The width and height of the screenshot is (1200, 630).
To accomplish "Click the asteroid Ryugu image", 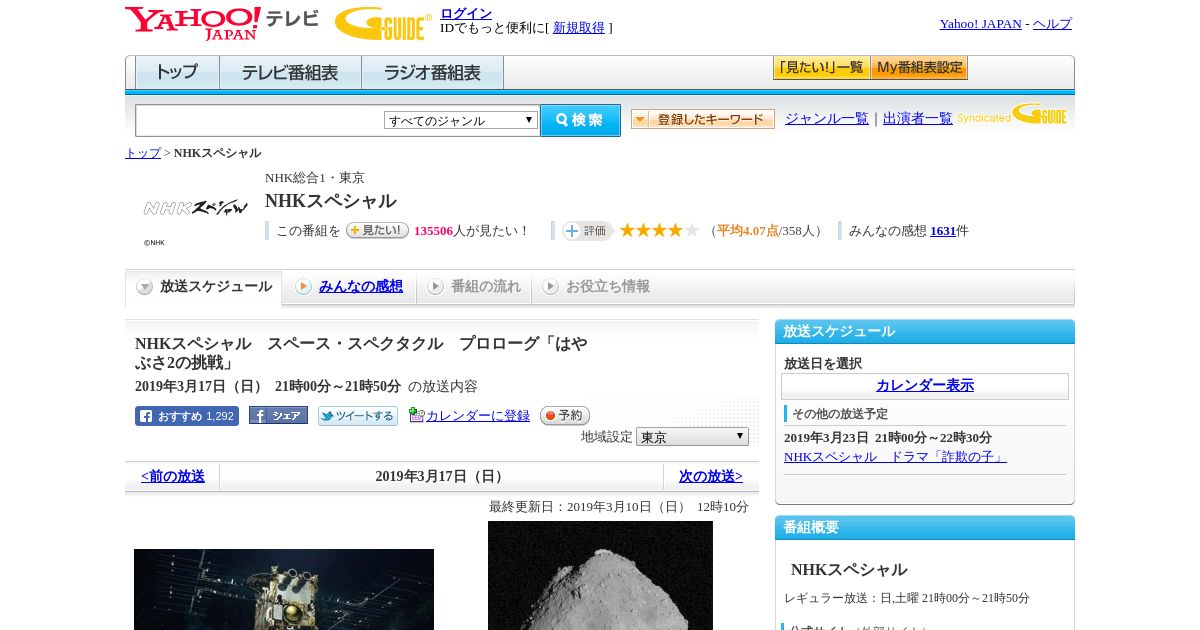I will 600,575.
